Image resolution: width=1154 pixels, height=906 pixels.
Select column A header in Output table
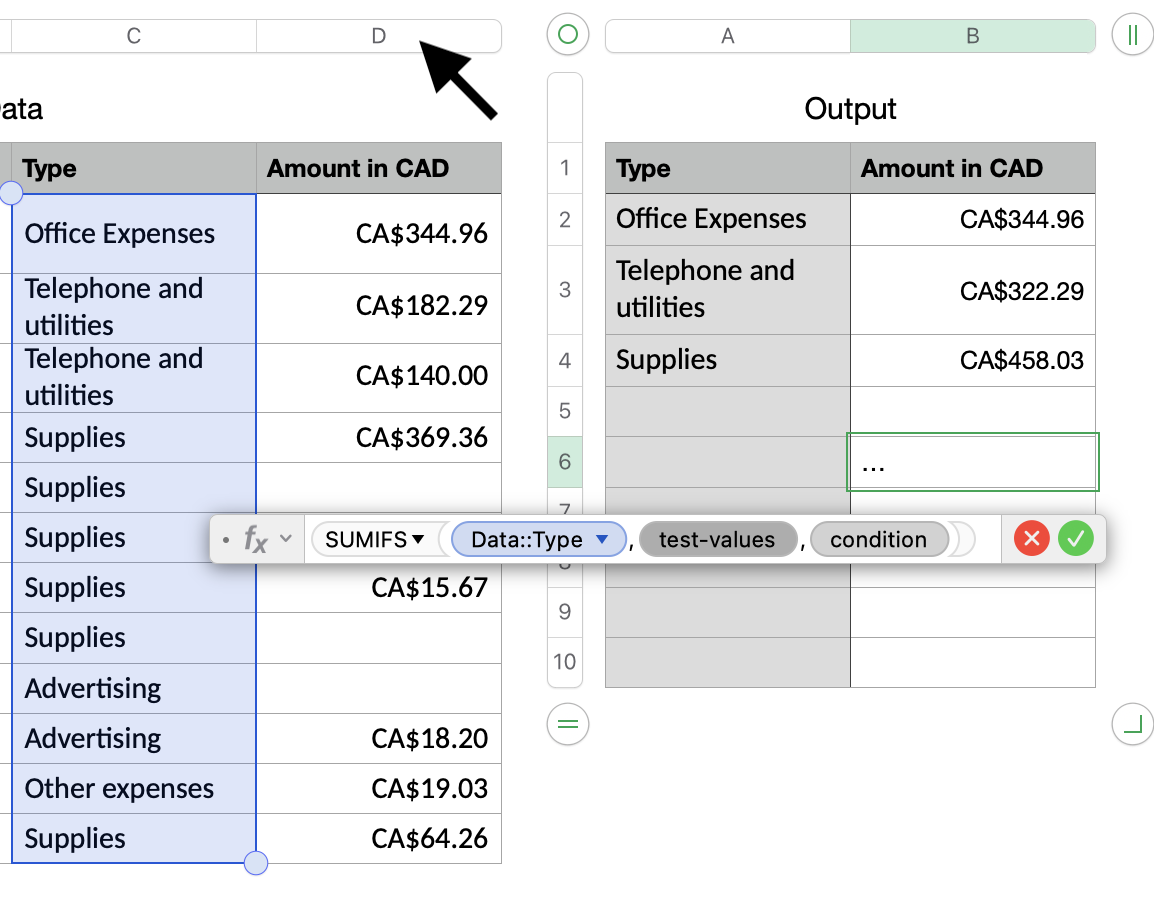(728, 36)
